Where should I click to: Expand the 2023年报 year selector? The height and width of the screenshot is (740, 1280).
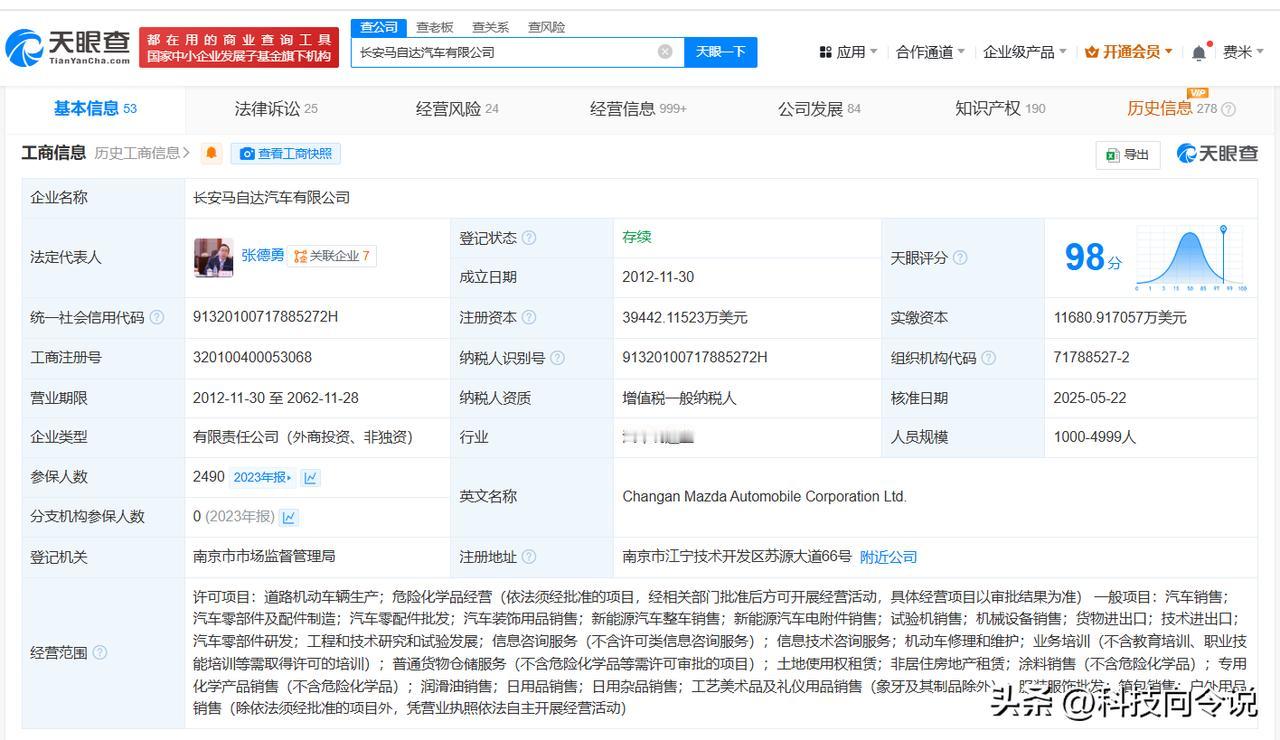262,478
